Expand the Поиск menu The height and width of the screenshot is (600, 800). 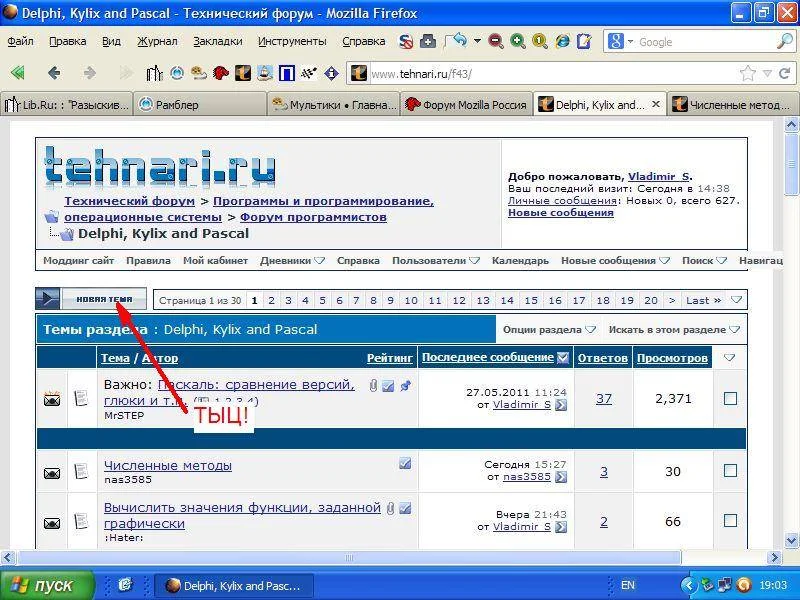coord(721,261)
